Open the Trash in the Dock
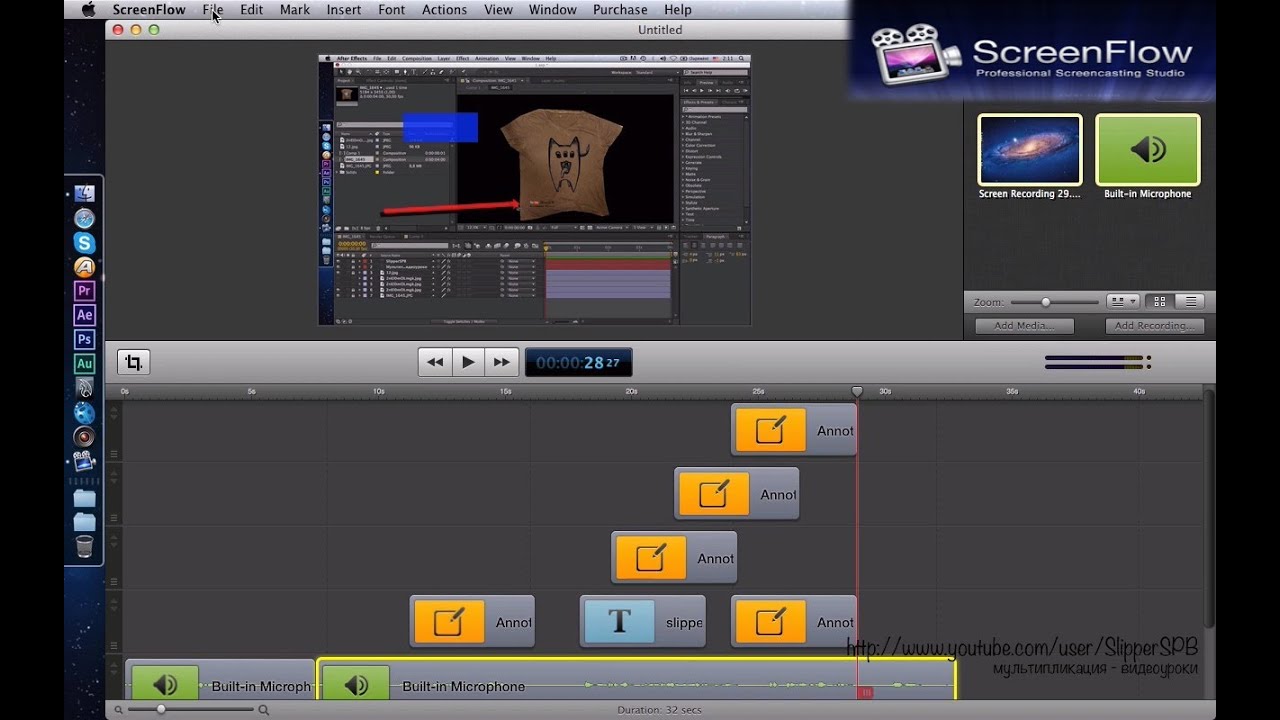This screenshot has height=720, width=1280. (84, 546)
